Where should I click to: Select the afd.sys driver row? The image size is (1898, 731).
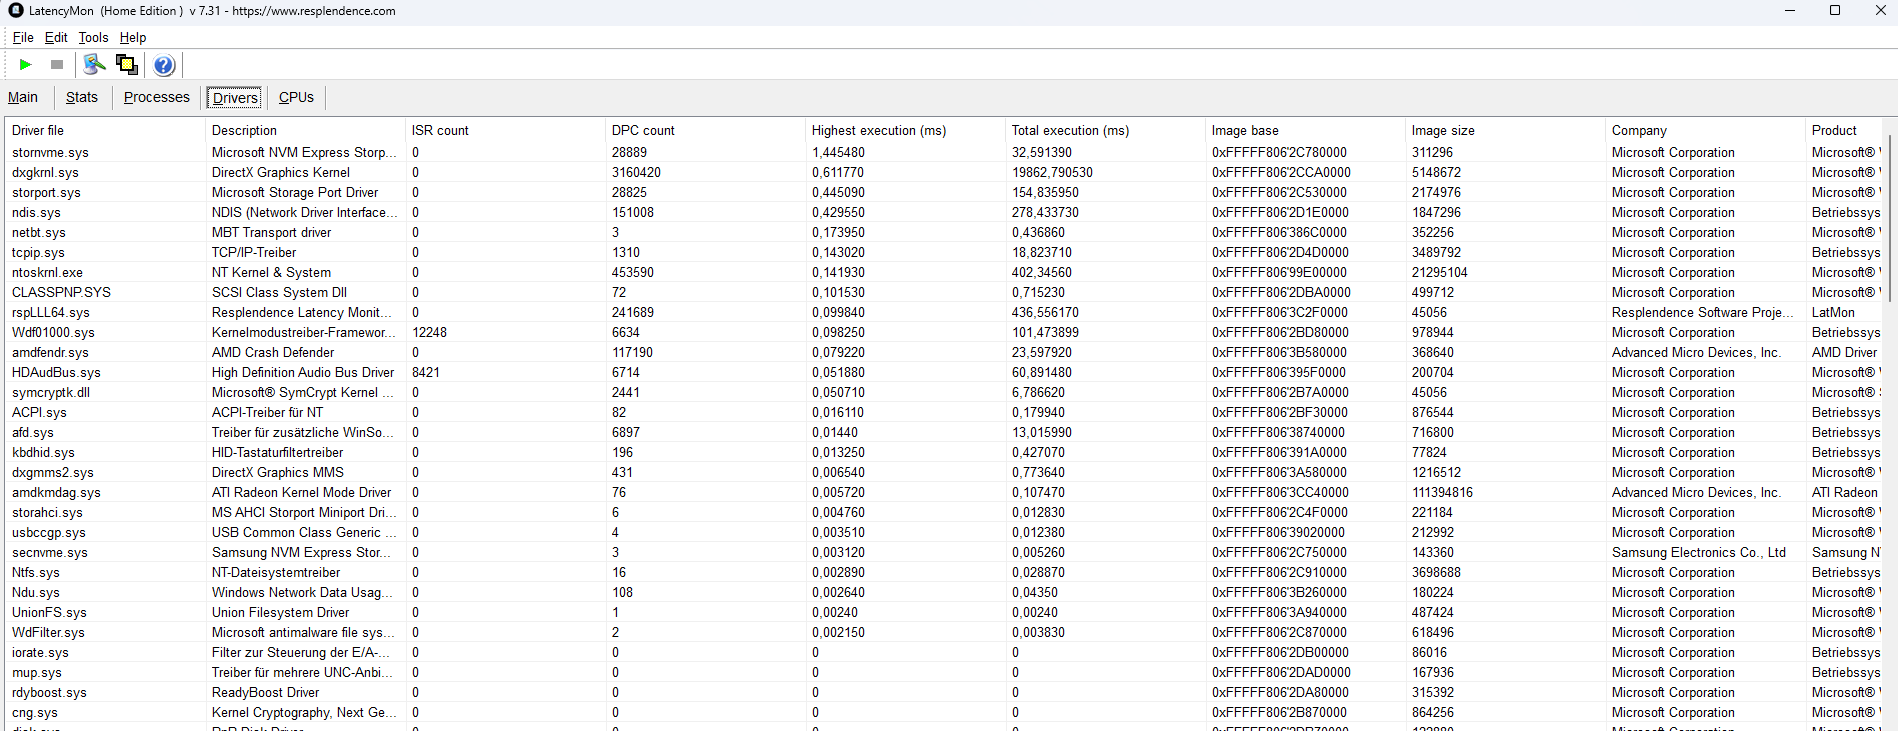945,432
